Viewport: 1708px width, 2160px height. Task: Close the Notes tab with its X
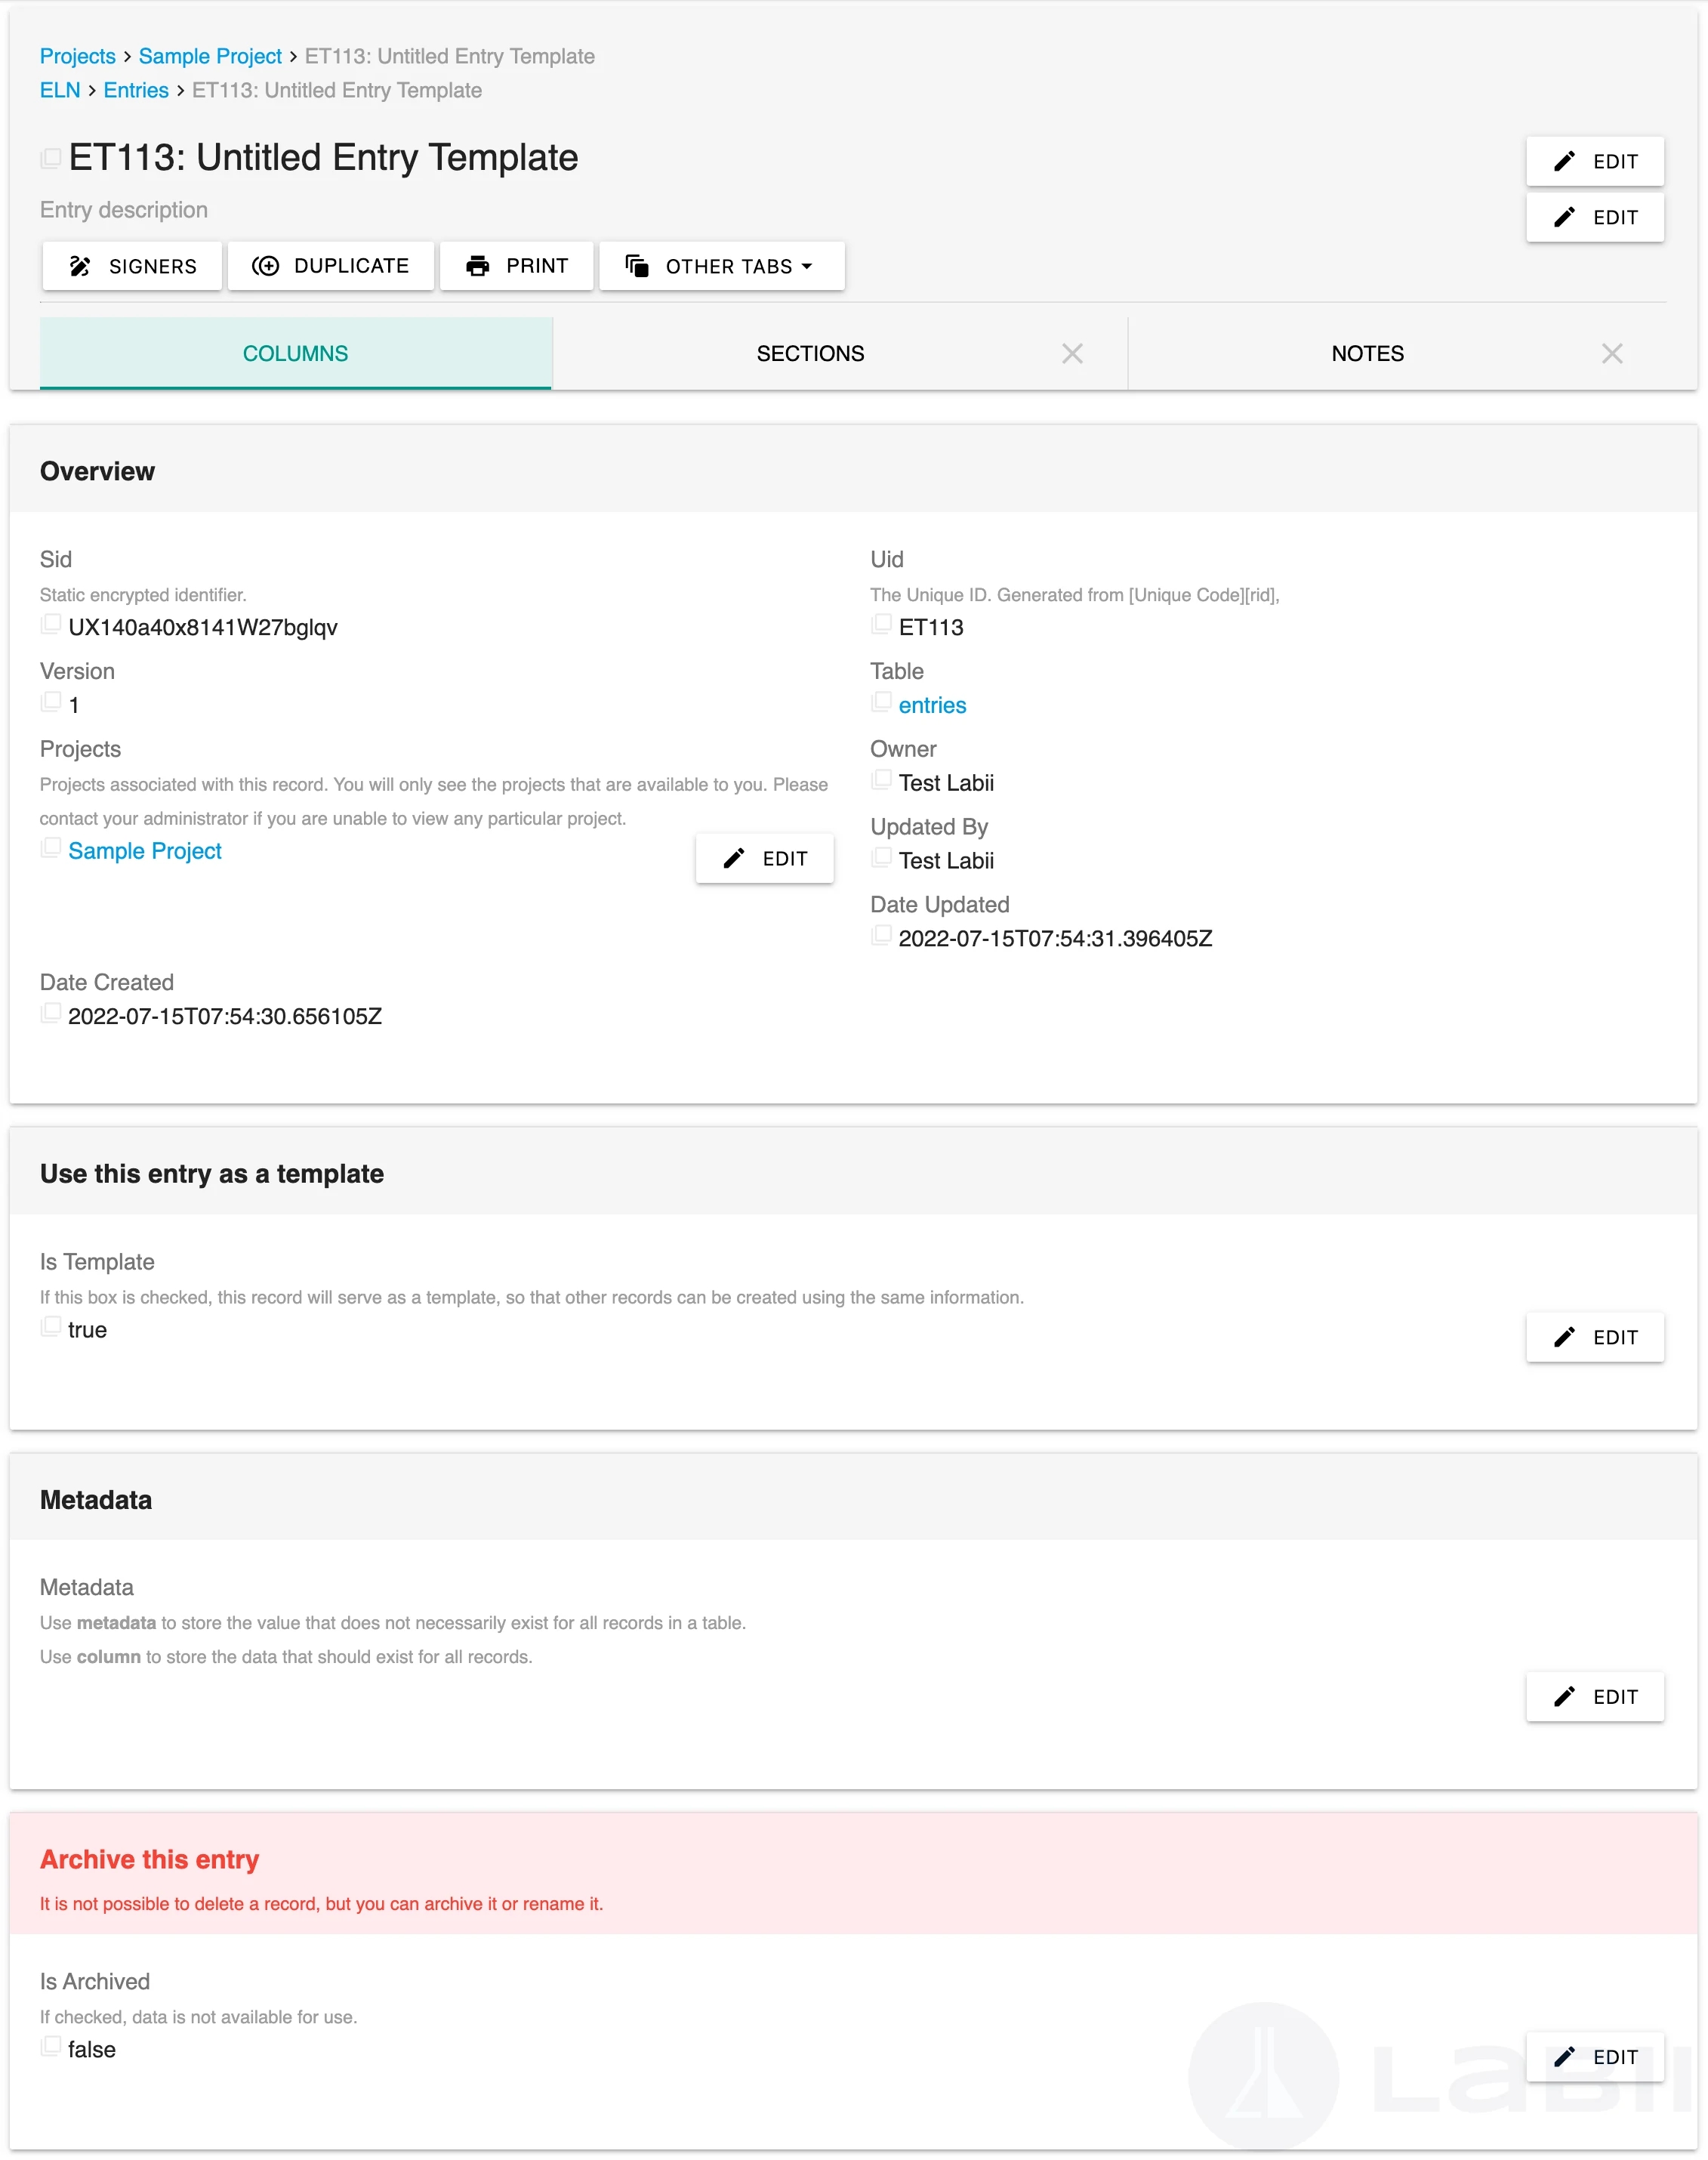point(1611,354)
